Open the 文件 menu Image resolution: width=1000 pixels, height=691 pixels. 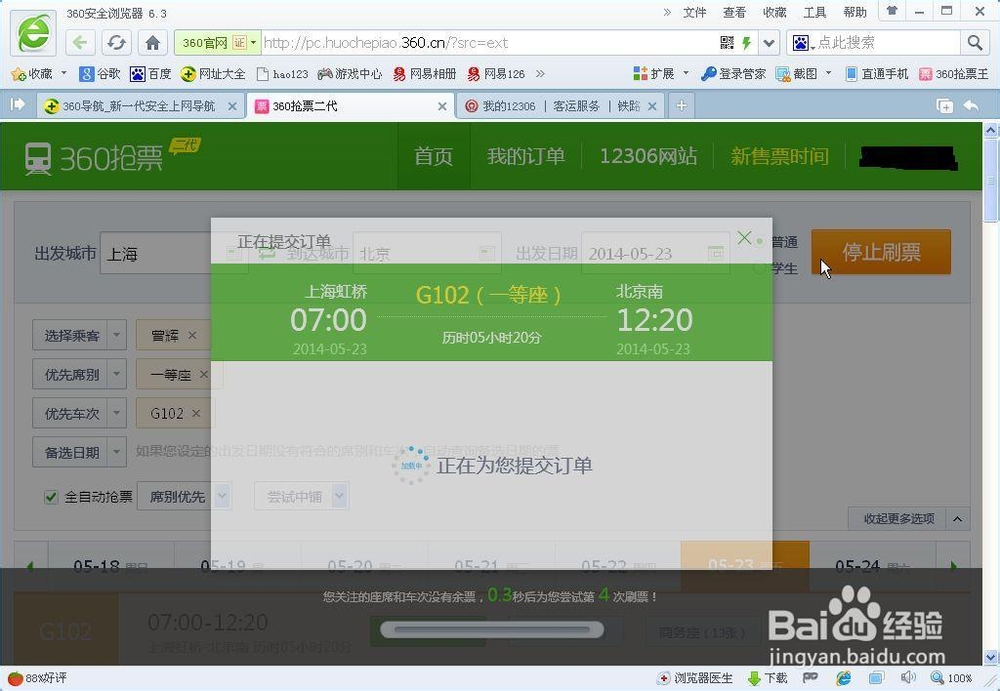695,12
